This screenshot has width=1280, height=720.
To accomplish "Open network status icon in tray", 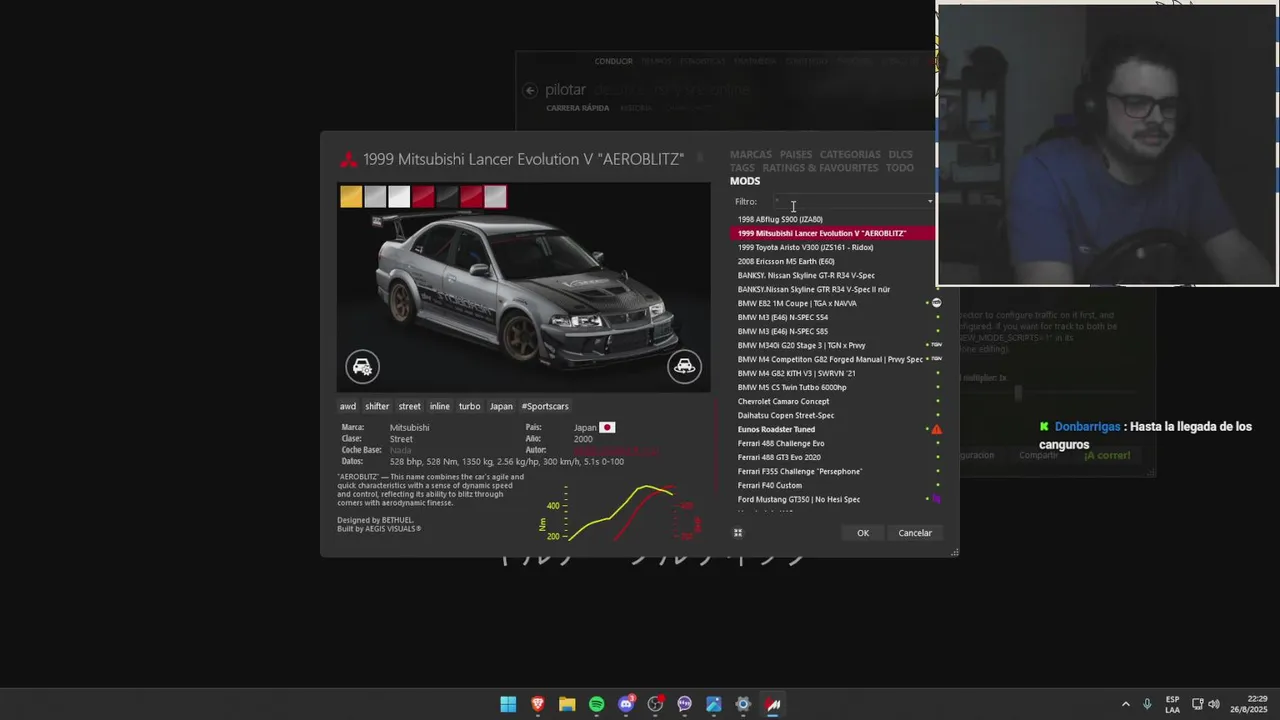I will (1197, 704).
